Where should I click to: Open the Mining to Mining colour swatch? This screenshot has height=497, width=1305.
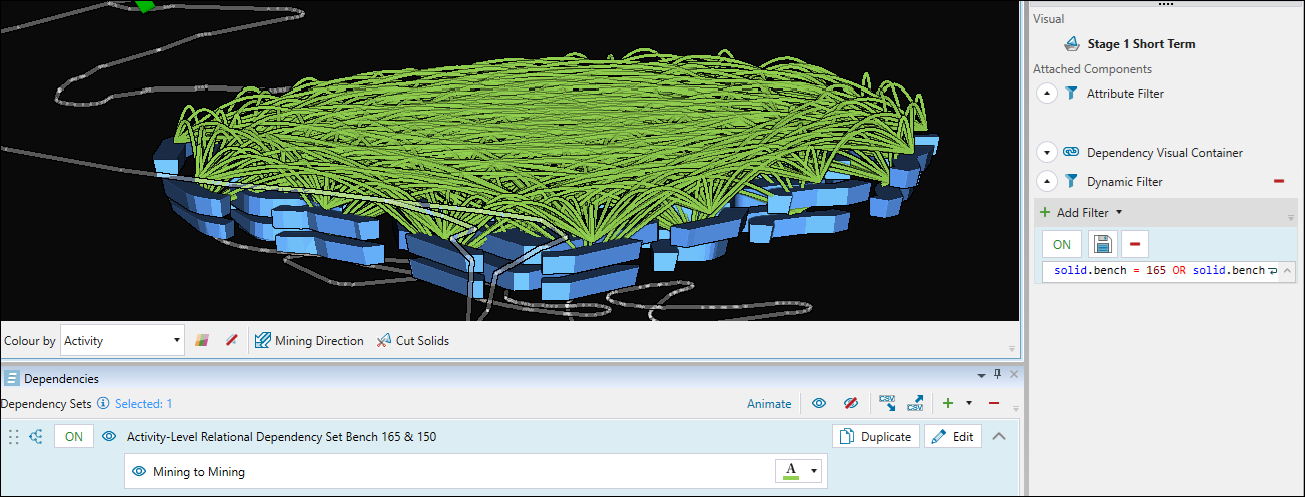click(x=799, y=471)
